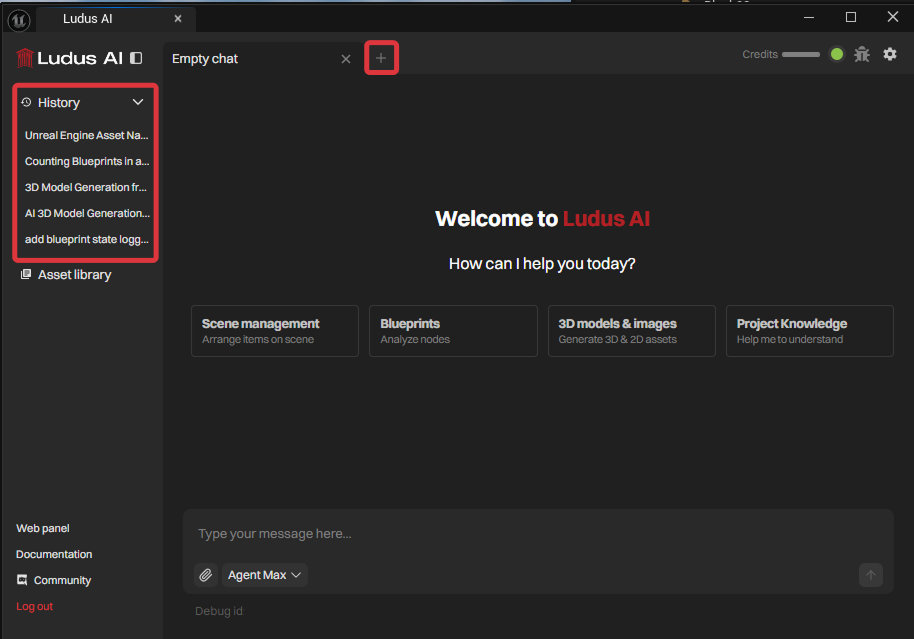Click the Credits progress bar

(800, 54)
